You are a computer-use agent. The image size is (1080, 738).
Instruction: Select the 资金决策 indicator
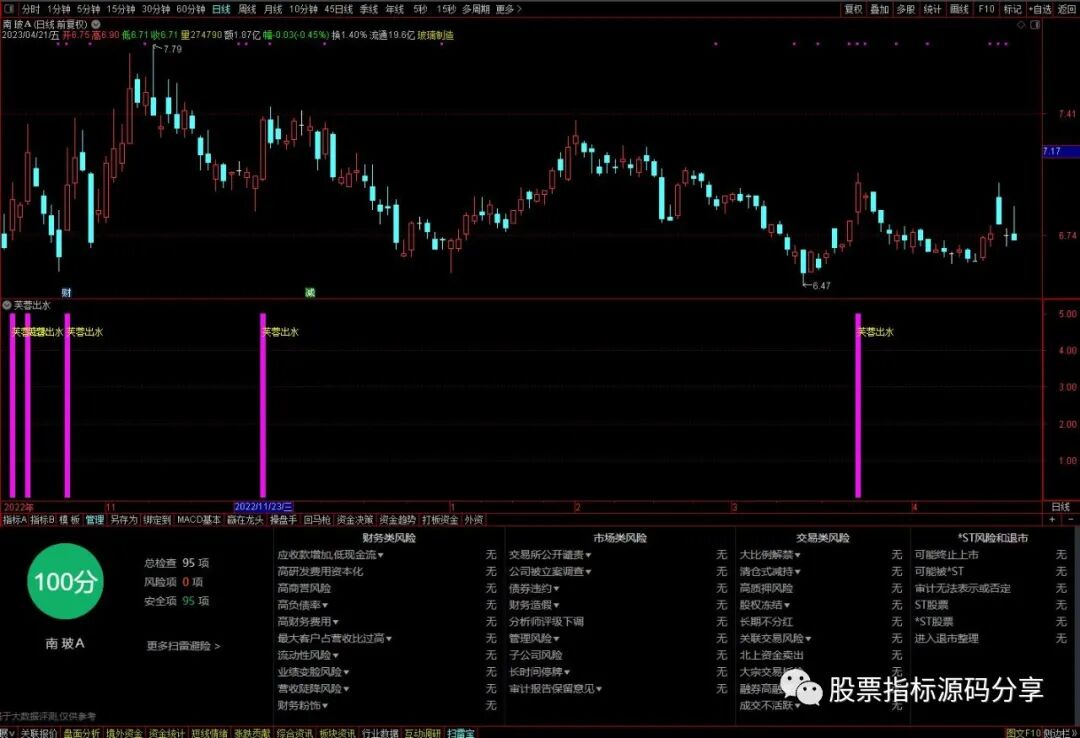tap(355, 520)
